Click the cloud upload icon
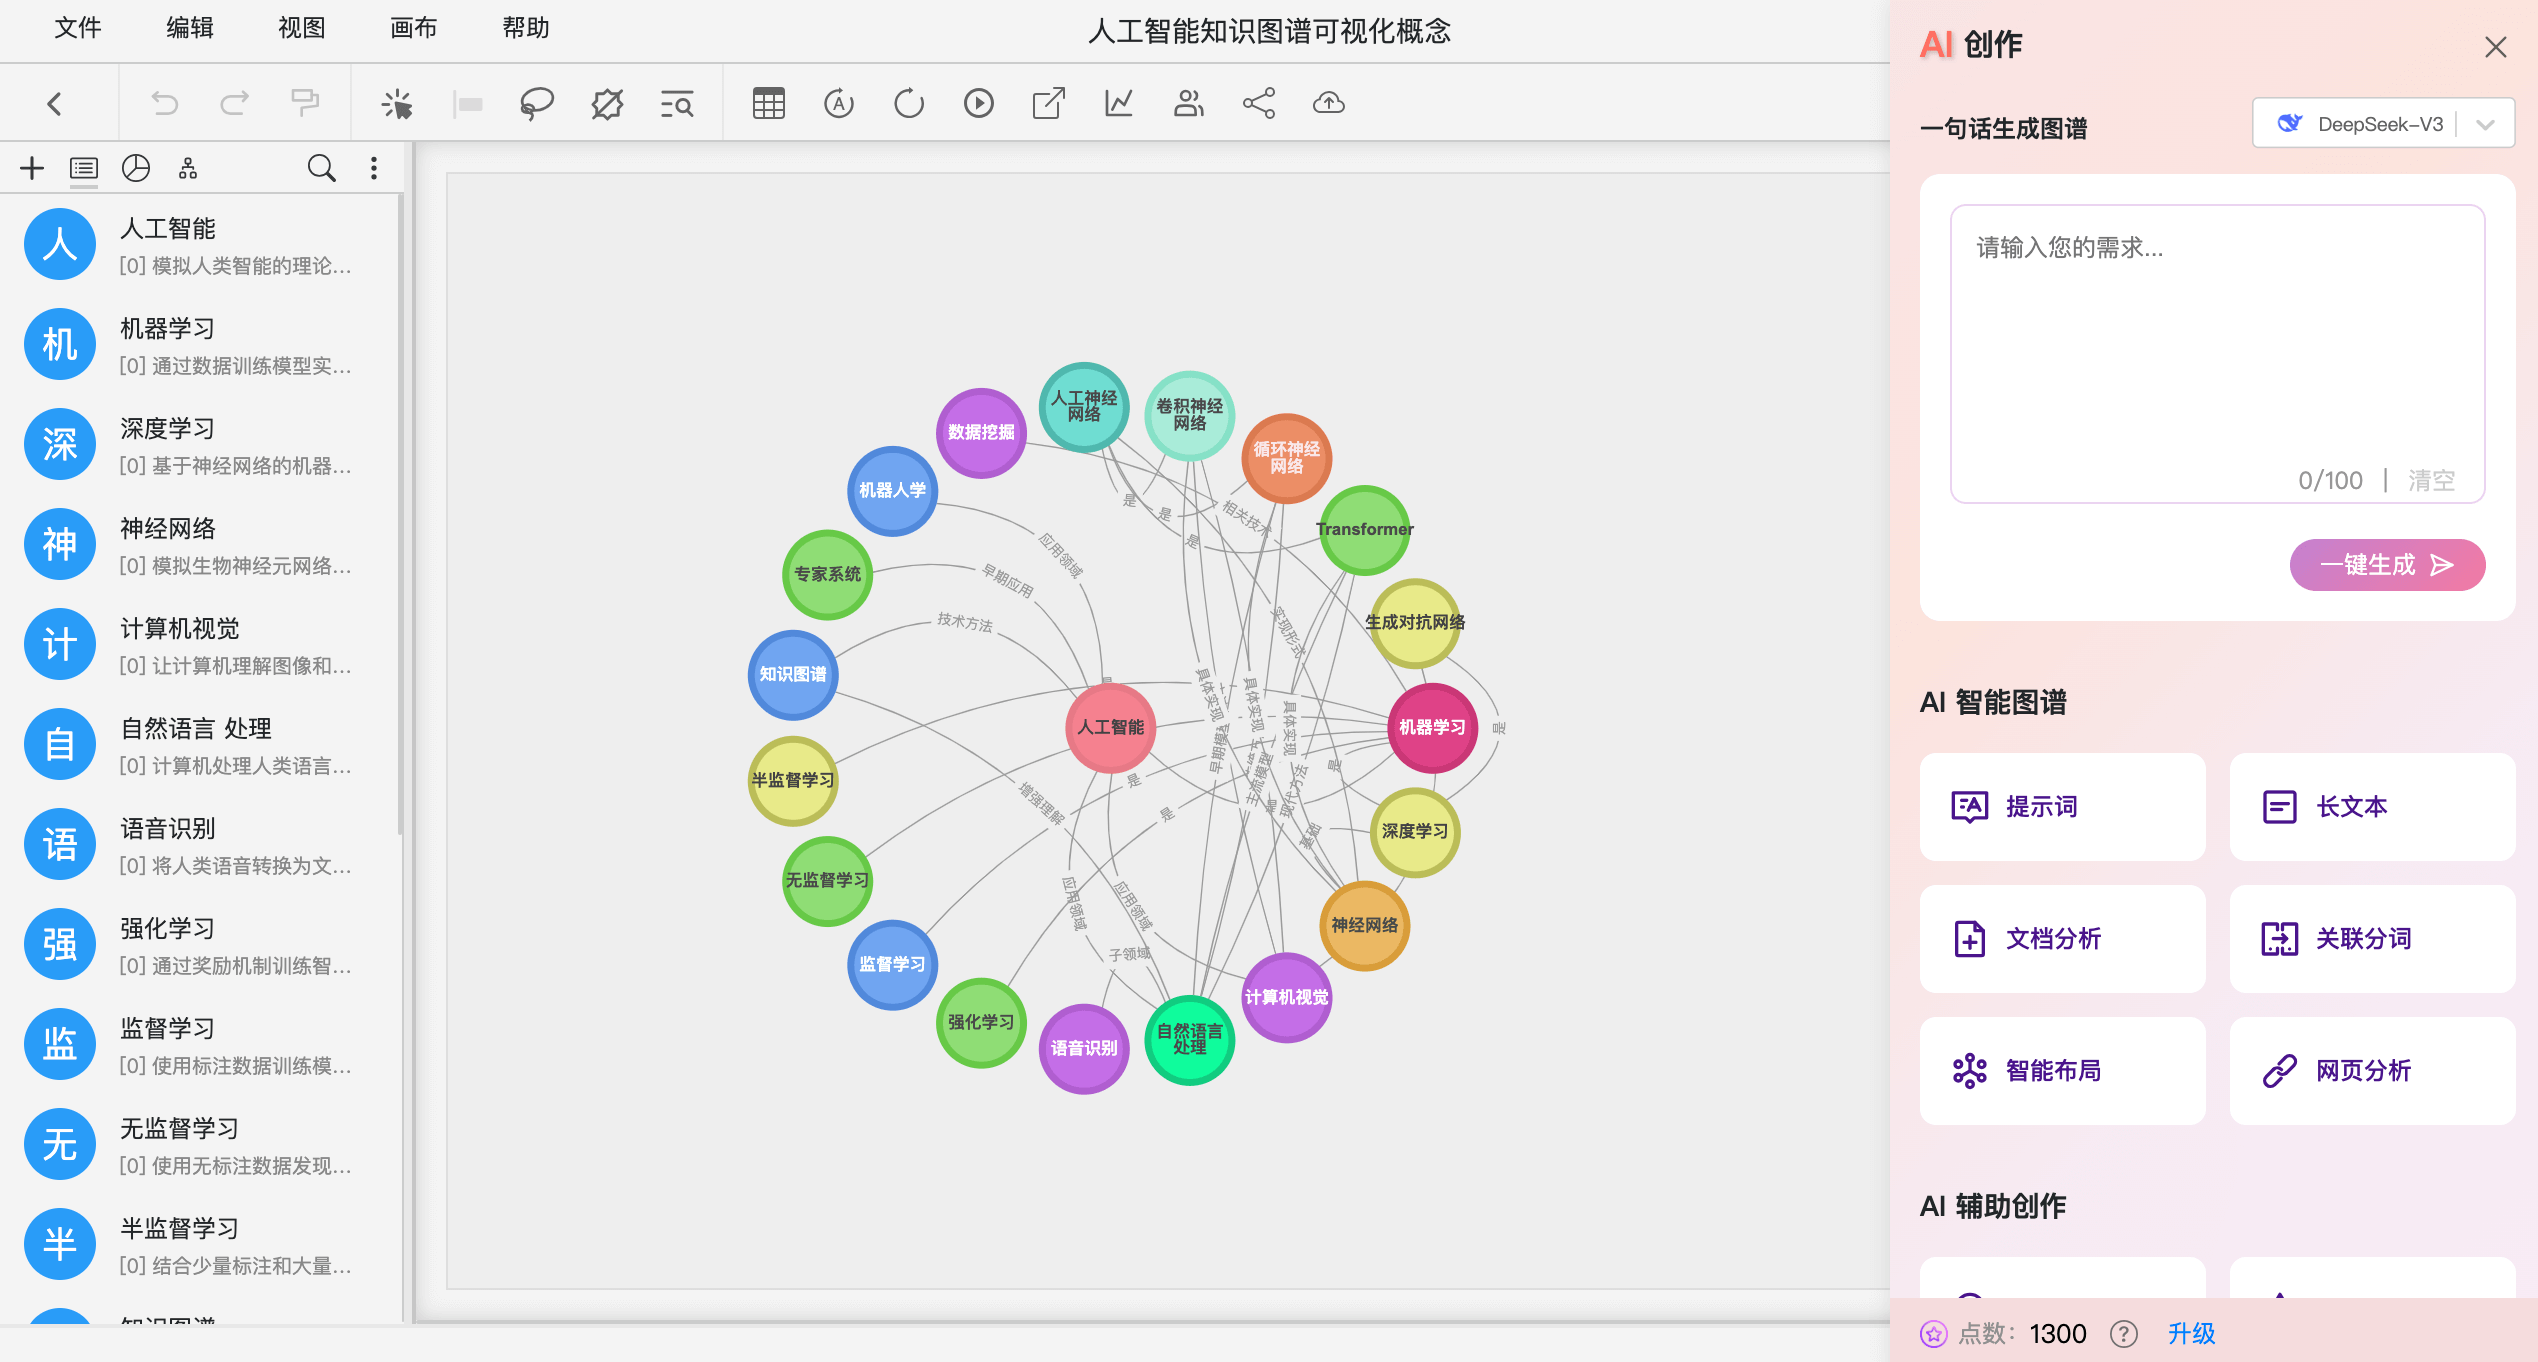Screen dimensions: 2538x1362 tap(1328, 103)
